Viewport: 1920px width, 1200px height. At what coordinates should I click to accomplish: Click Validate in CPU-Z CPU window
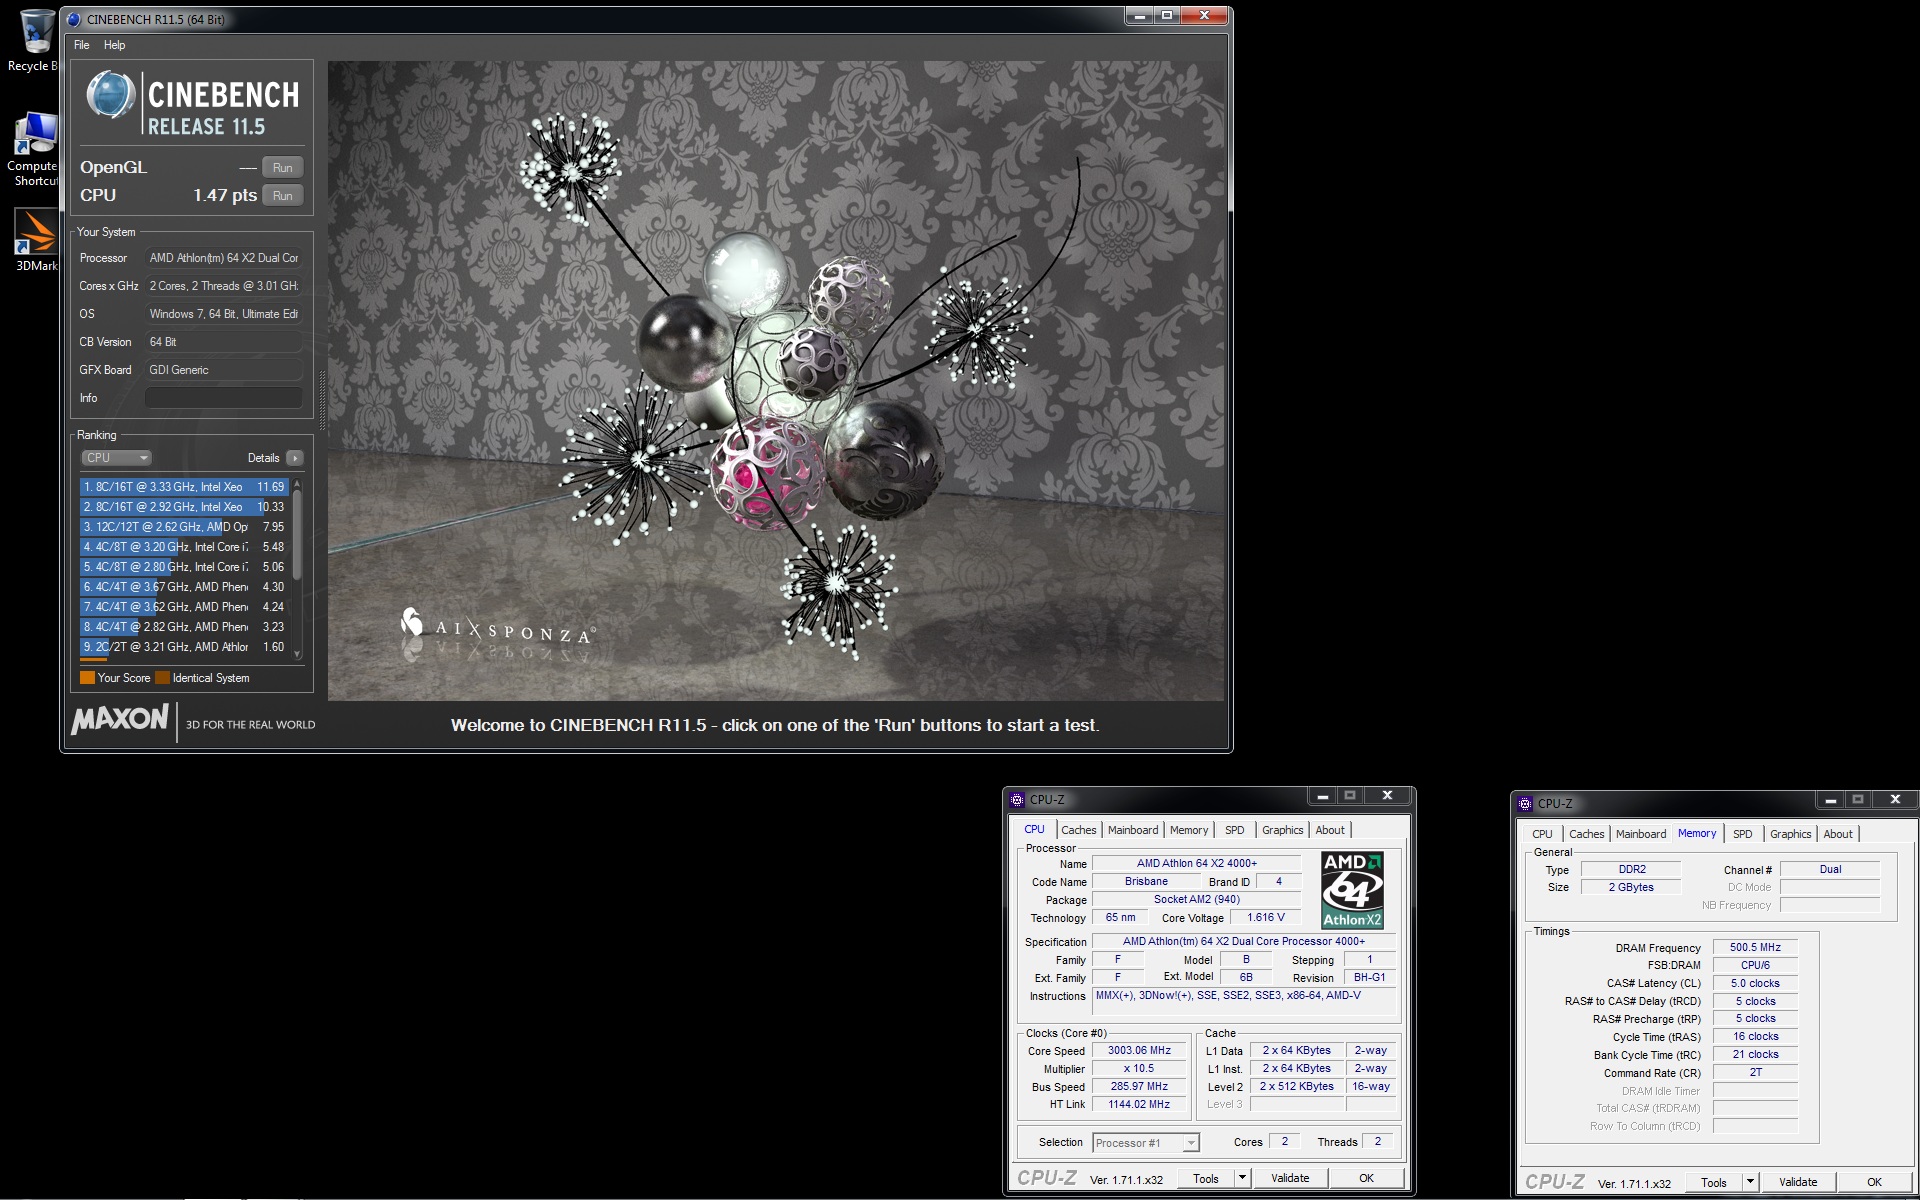click(x=1290, y=1179)
